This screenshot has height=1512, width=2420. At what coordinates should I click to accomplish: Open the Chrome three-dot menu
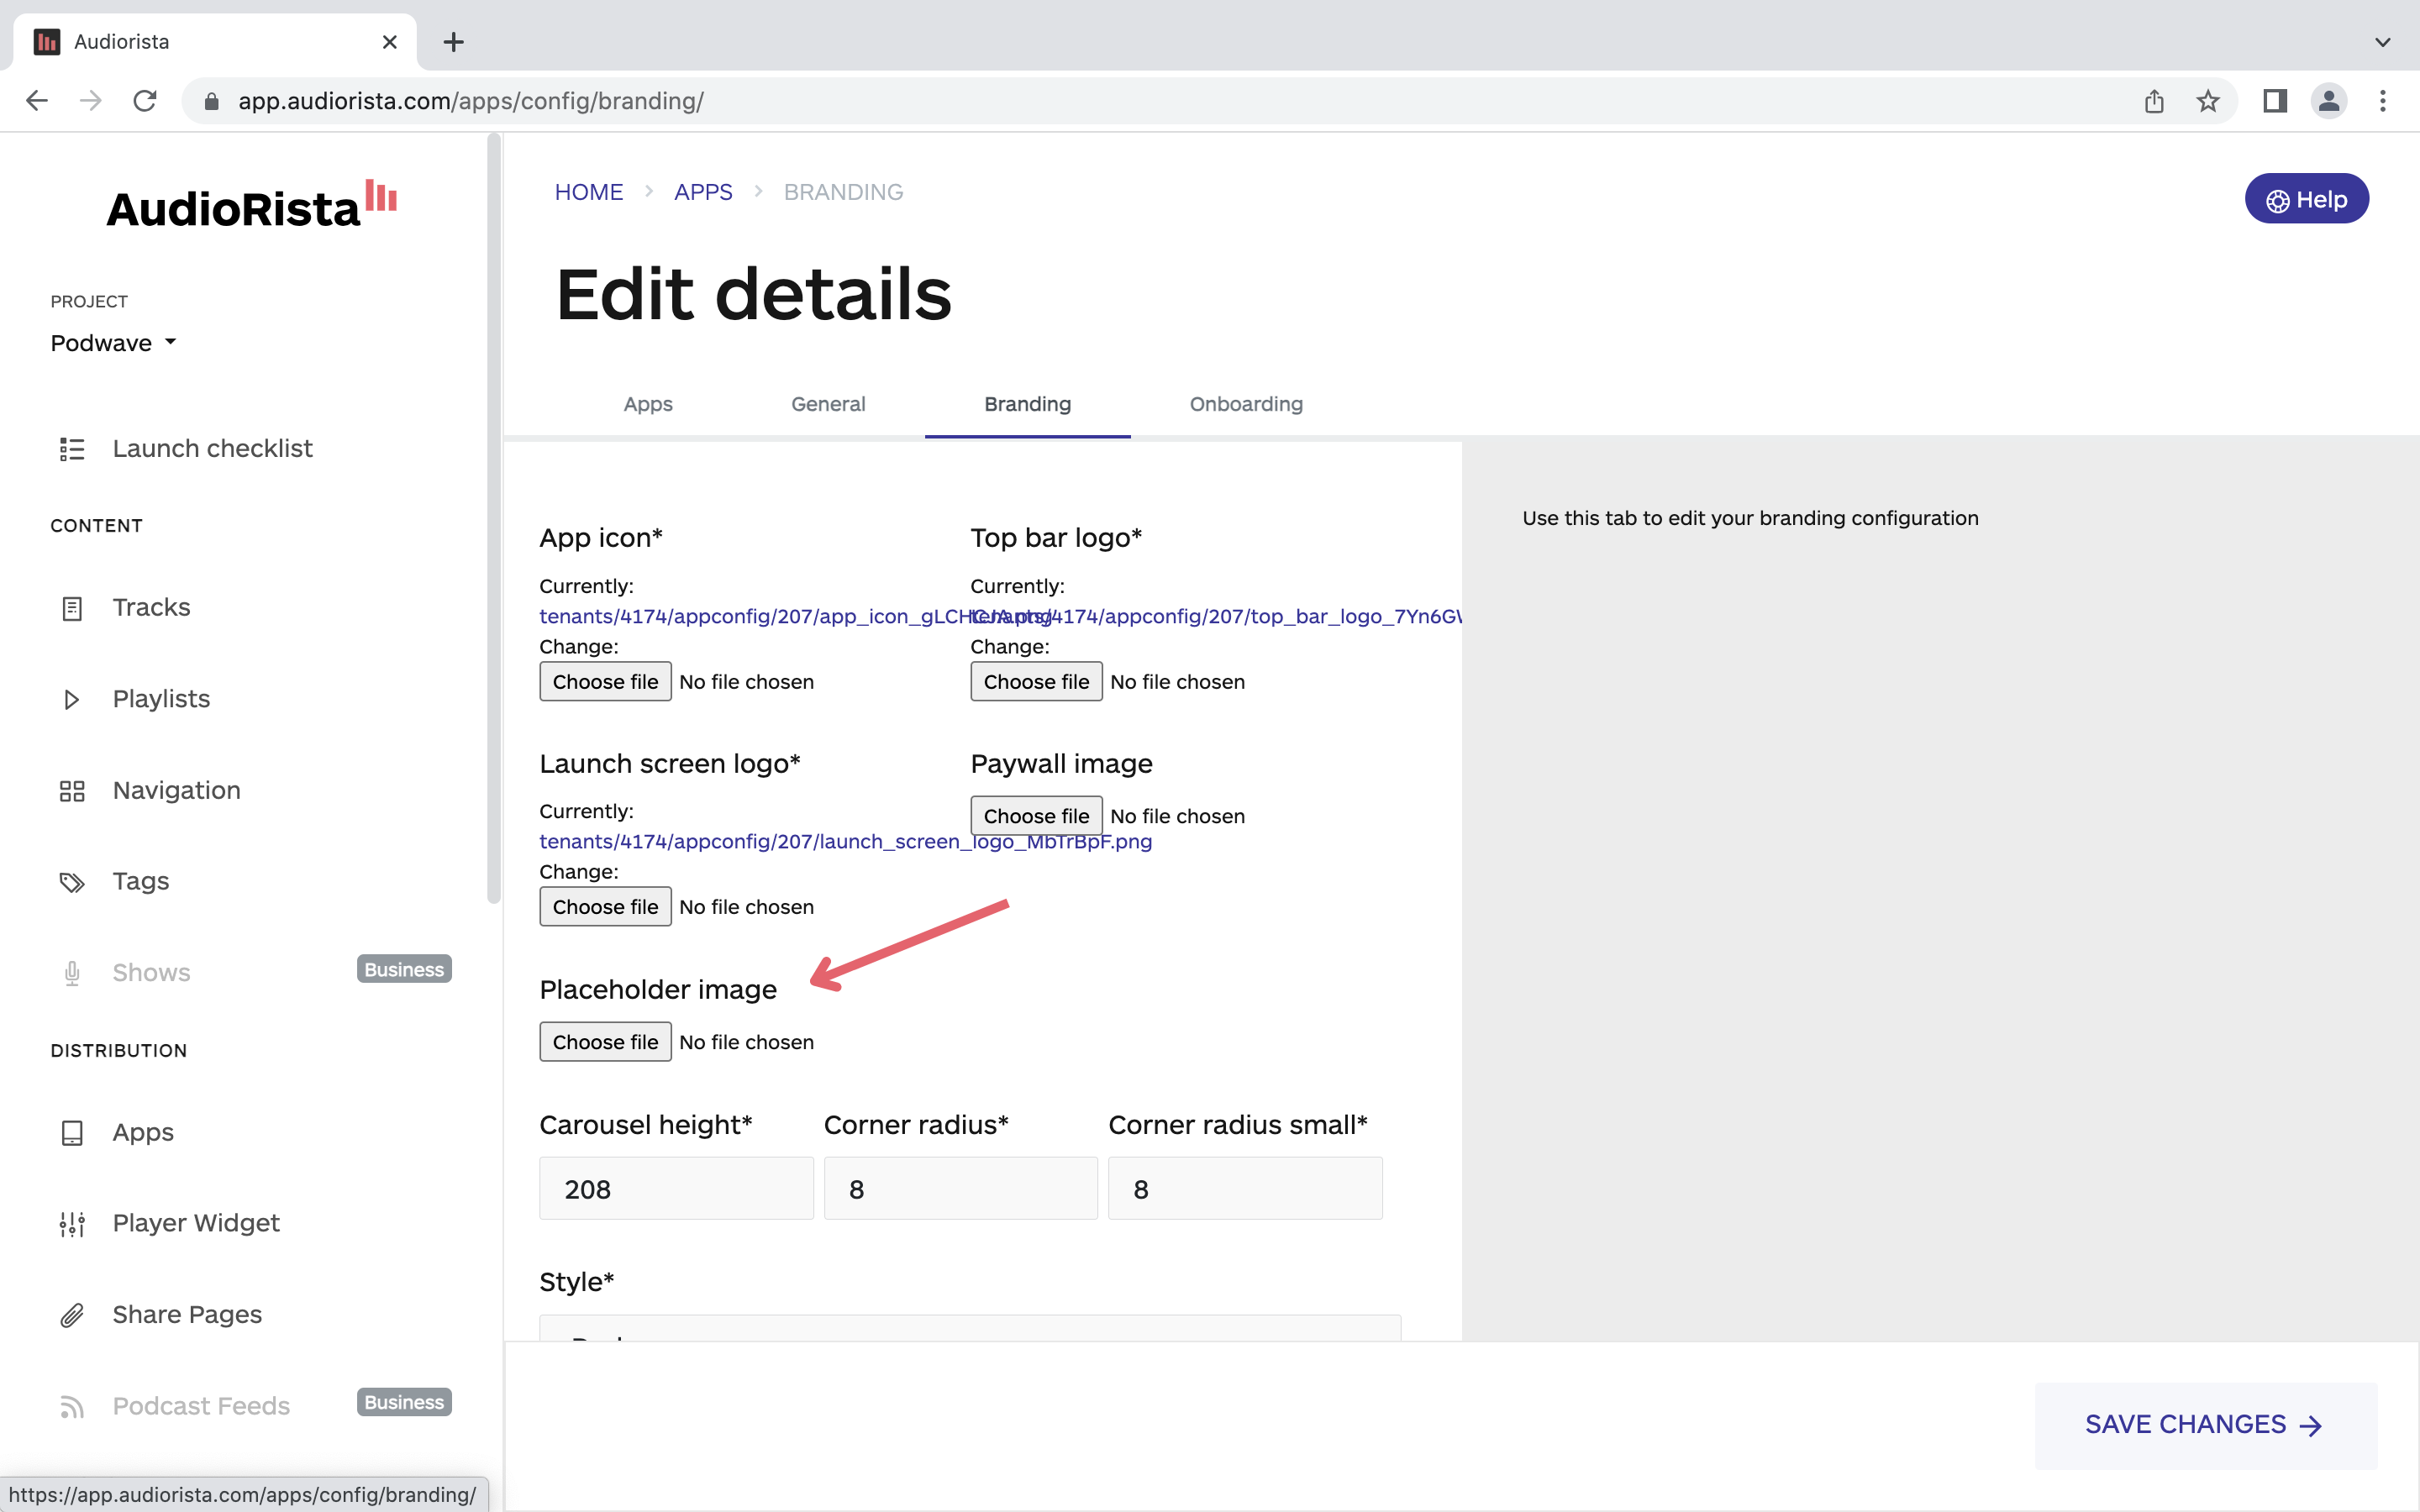tap(2383, 101)
